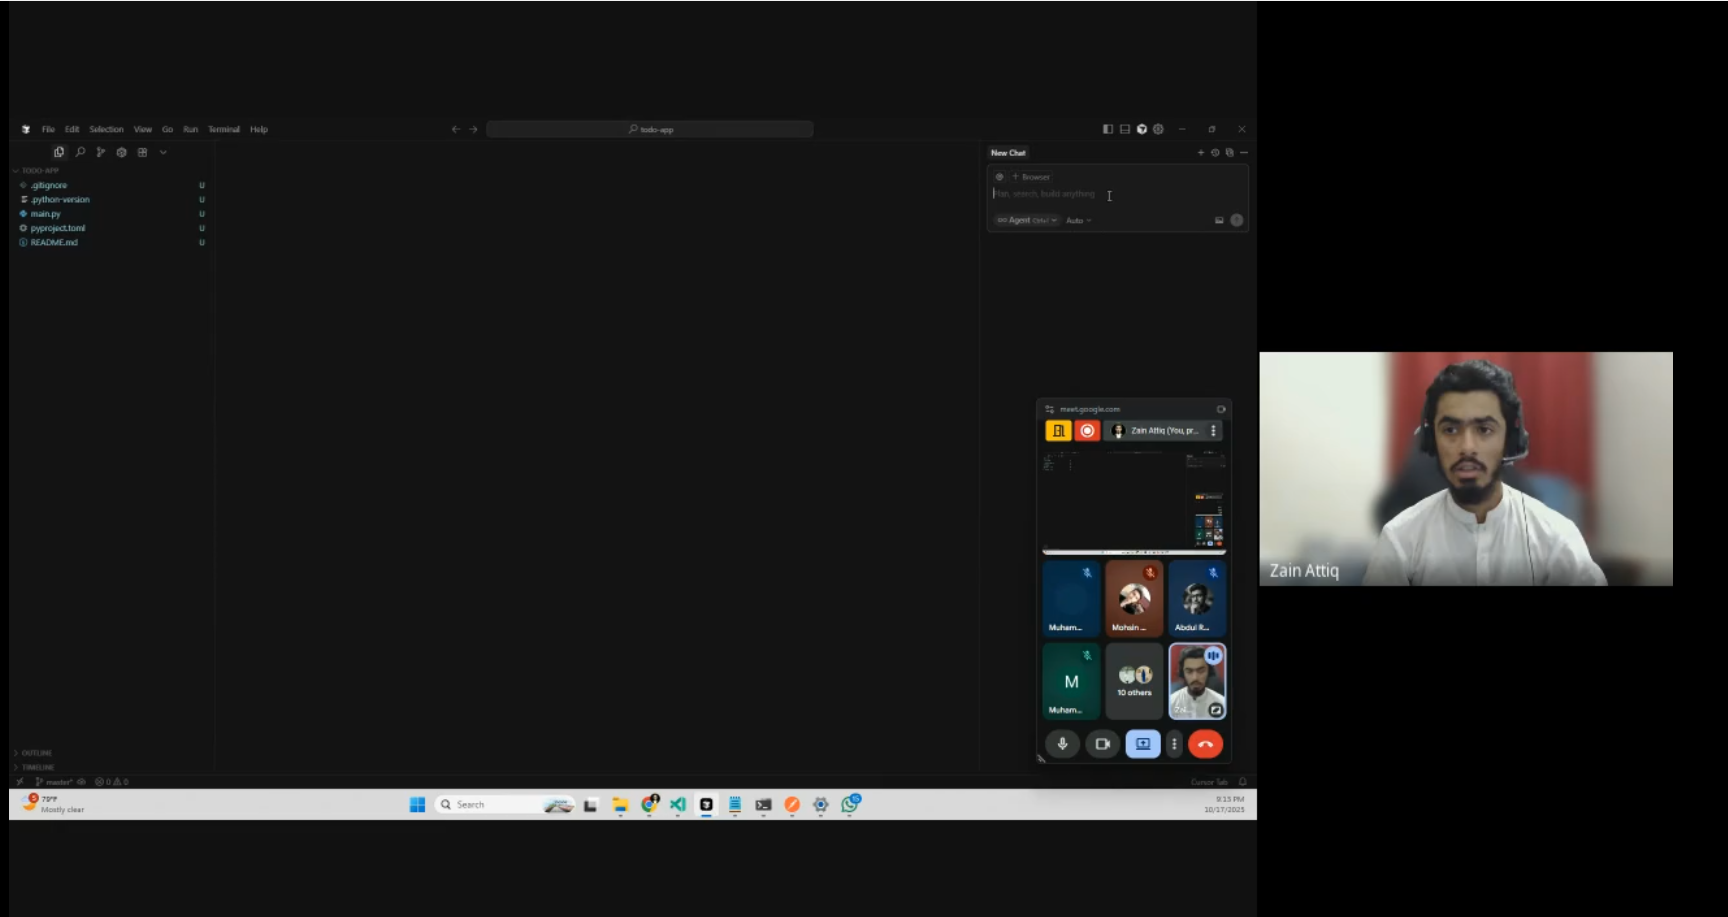Open the Extensions view icon
This screenshot has width=1728, height=917.
(142, 152)
